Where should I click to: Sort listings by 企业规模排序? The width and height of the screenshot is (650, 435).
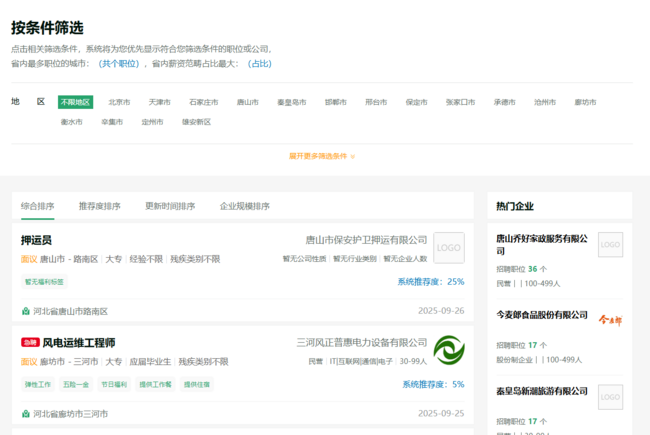(244, 206)
